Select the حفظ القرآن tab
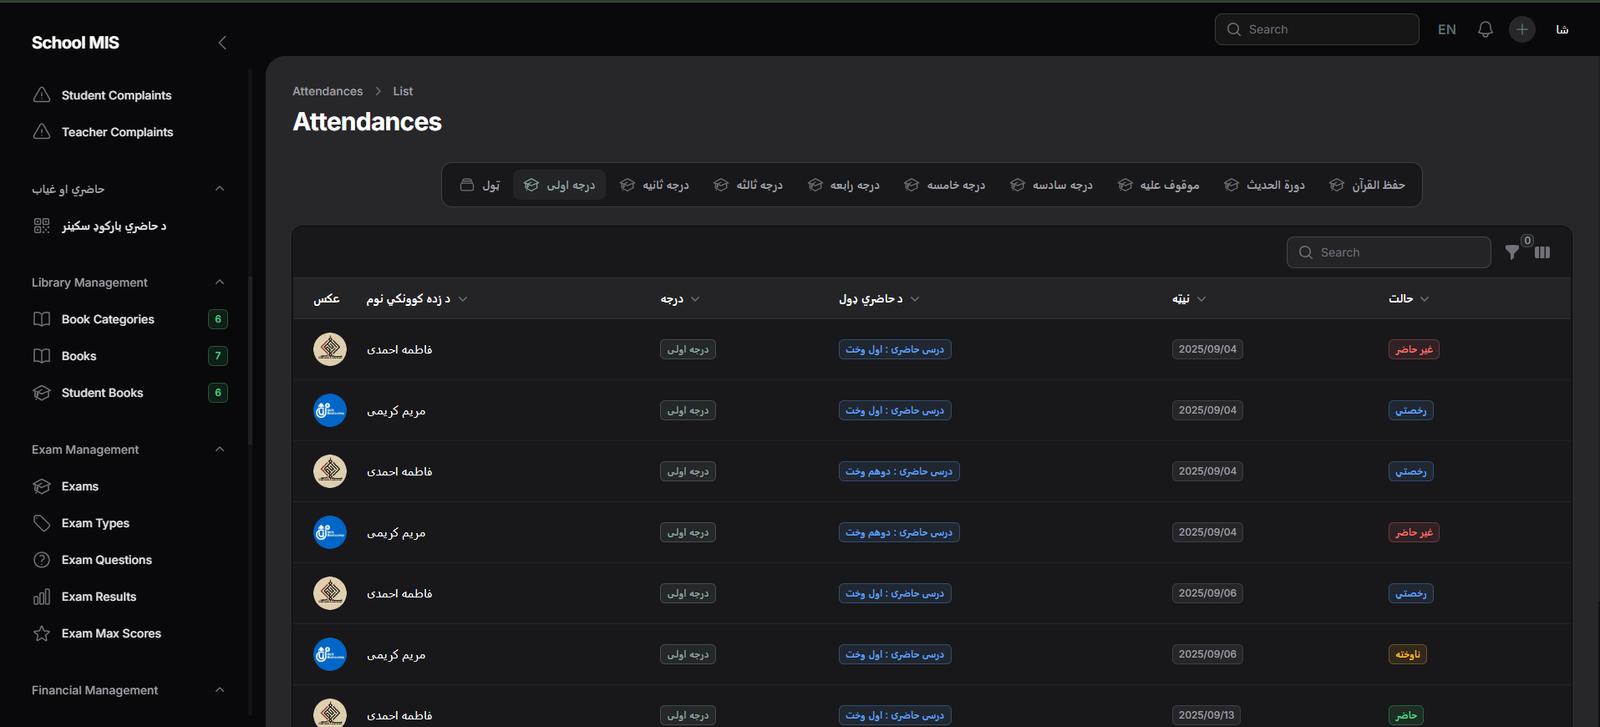Viewport: 1600px width, 727px height. pyautogui.click(x=1367, y=185)
